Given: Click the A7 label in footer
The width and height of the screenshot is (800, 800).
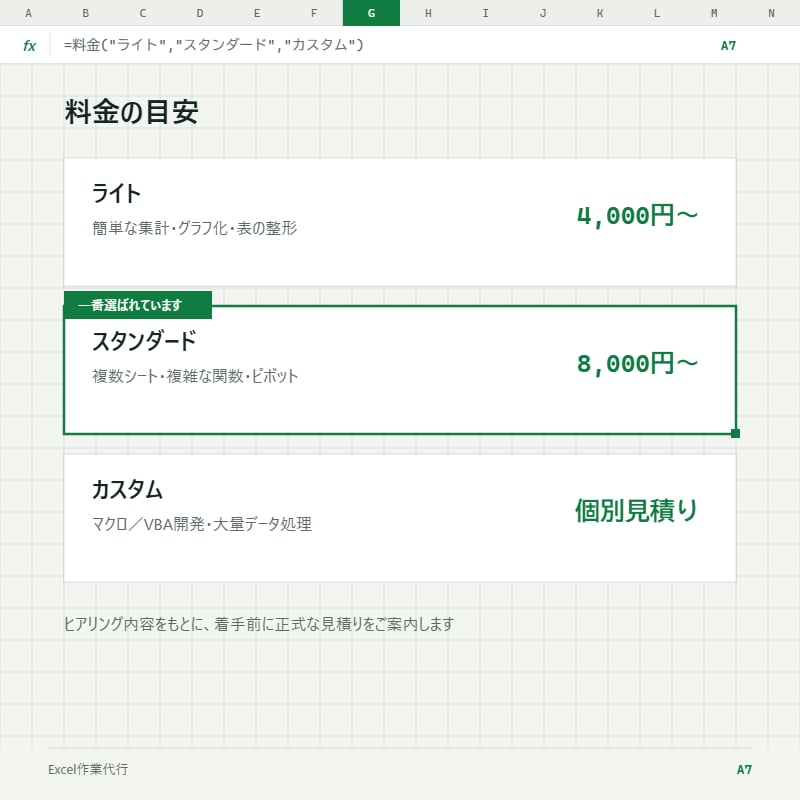Looking at the screenshot, I should 744,769.
